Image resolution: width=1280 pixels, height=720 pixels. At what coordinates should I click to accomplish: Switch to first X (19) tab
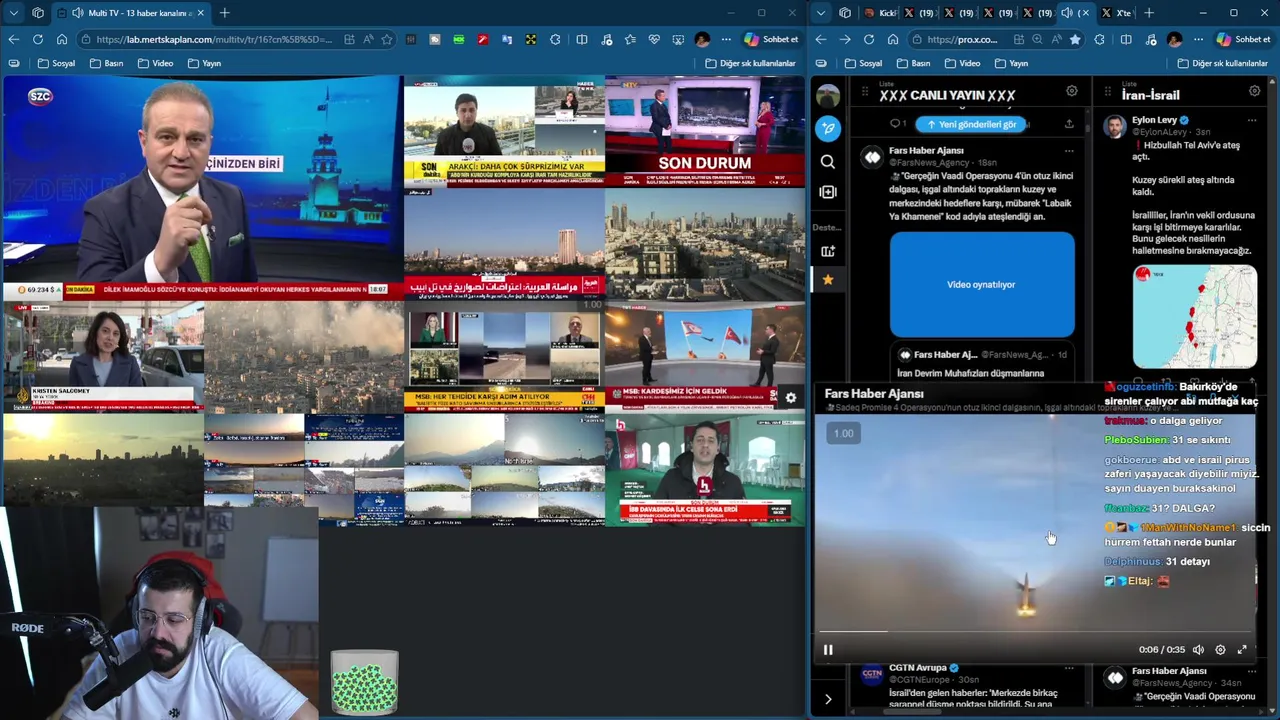tap(919, 13)
